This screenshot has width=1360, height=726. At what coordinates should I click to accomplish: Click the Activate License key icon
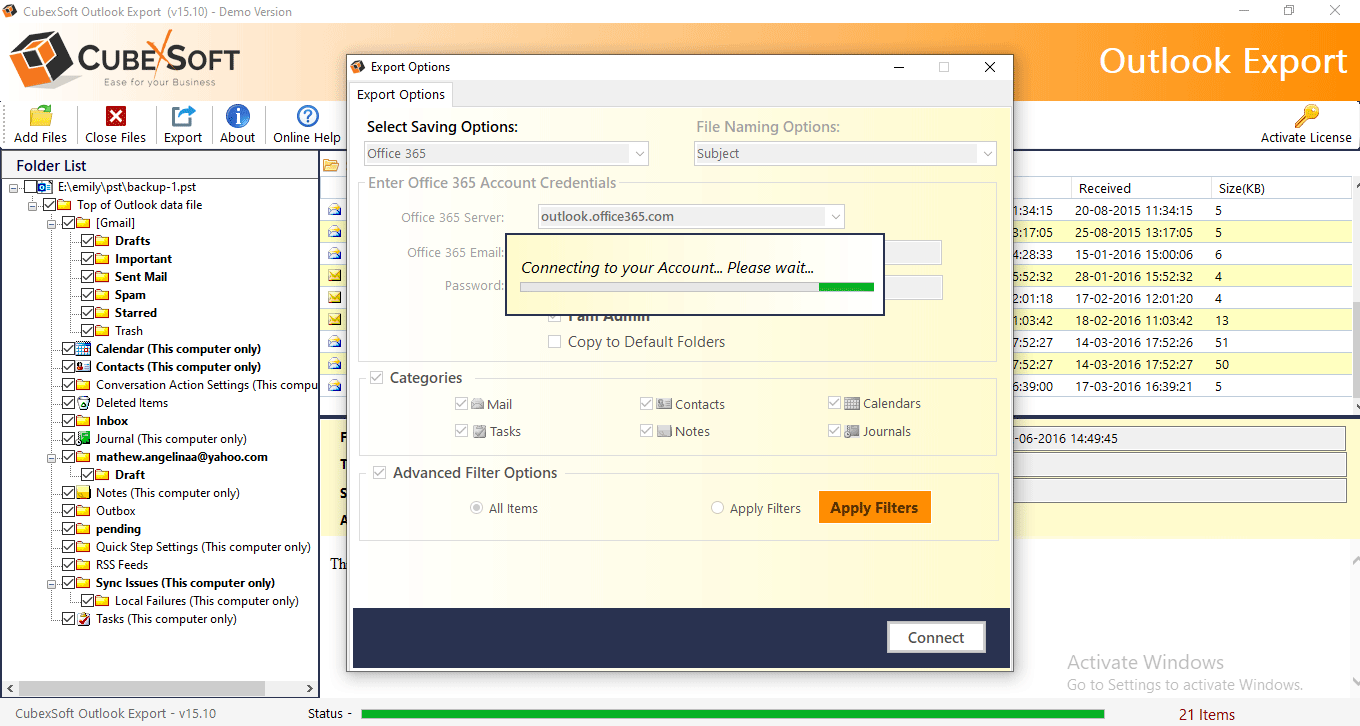[1306, 116]
